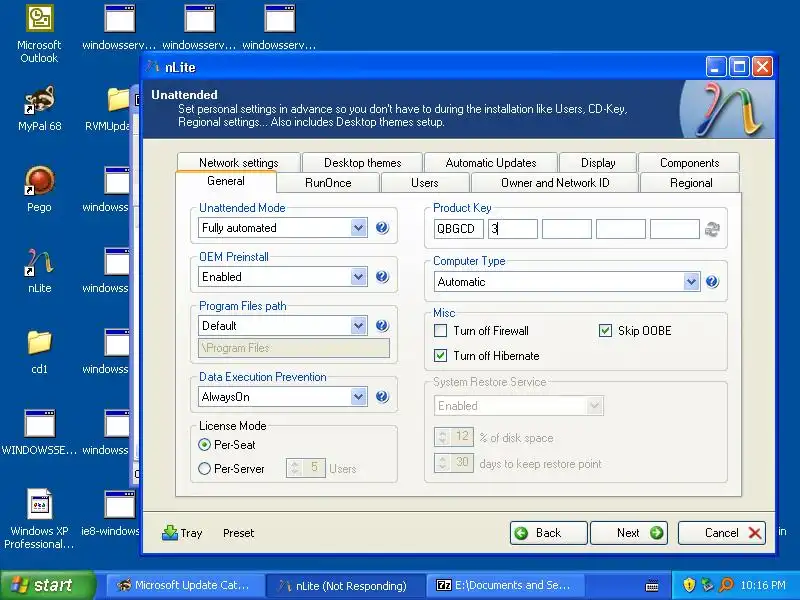
Task: Click the System Restore Service Enabled dropdown
Action: pyautogui.click(x=519, y=406)
